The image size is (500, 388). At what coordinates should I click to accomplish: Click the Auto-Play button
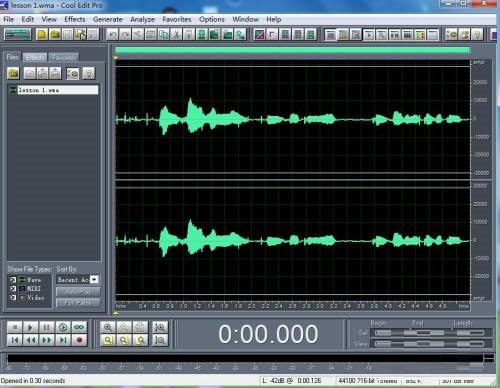click(78, 292)
